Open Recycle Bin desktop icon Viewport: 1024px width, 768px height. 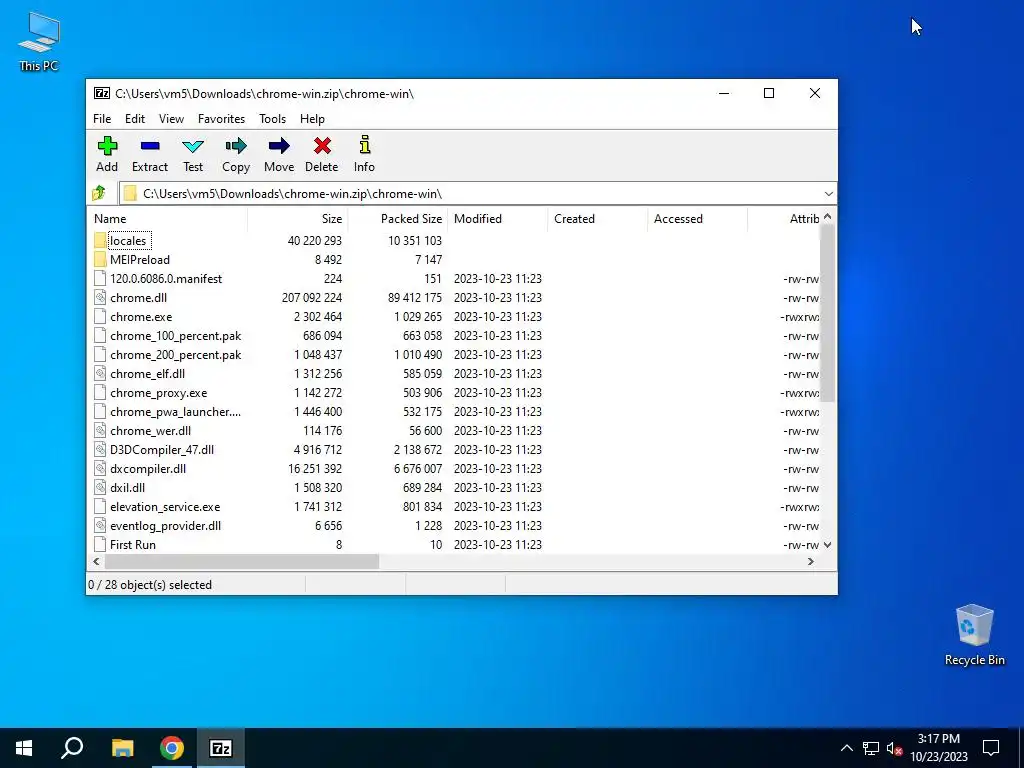(x=974, y=635)
